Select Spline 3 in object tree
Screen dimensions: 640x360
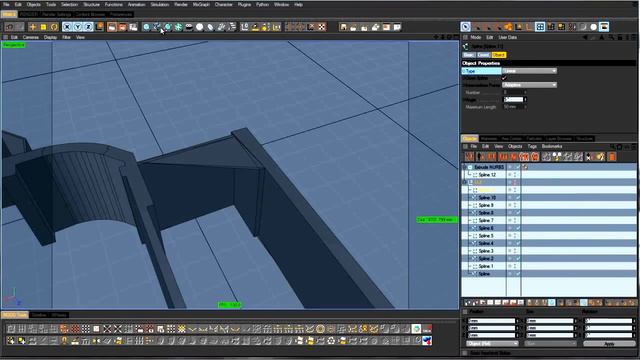[x=486, y=251]
